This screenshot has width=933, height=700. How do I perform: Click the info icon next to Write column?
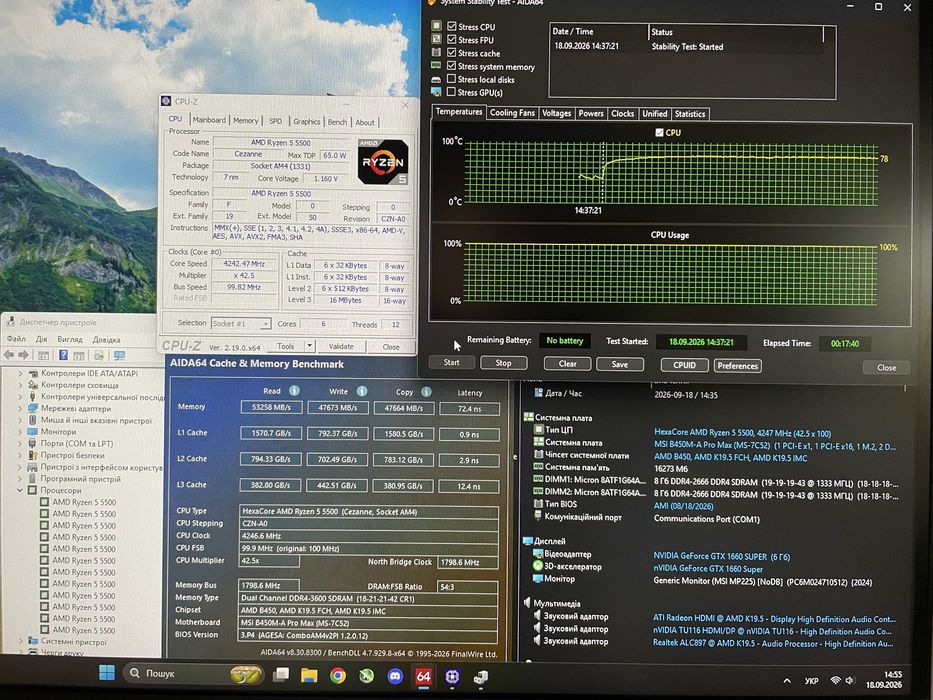[x=362, y=390]
